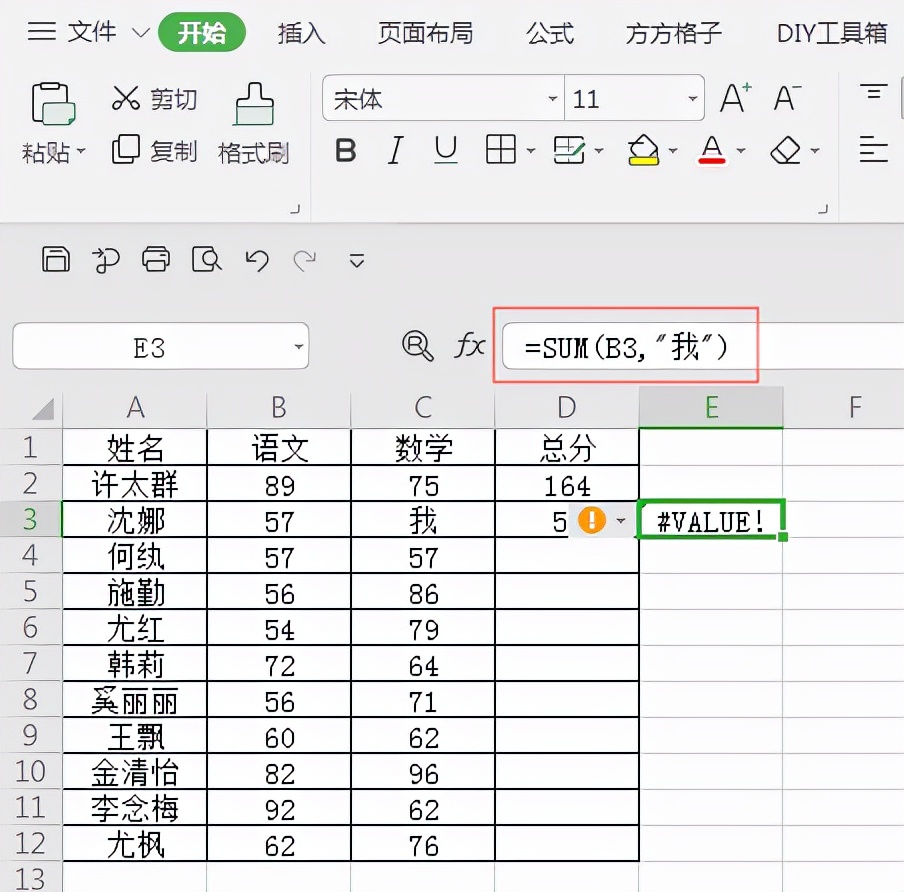Click cell C10 showing 96
904x892 pixels.
click(x=423, y=772)
